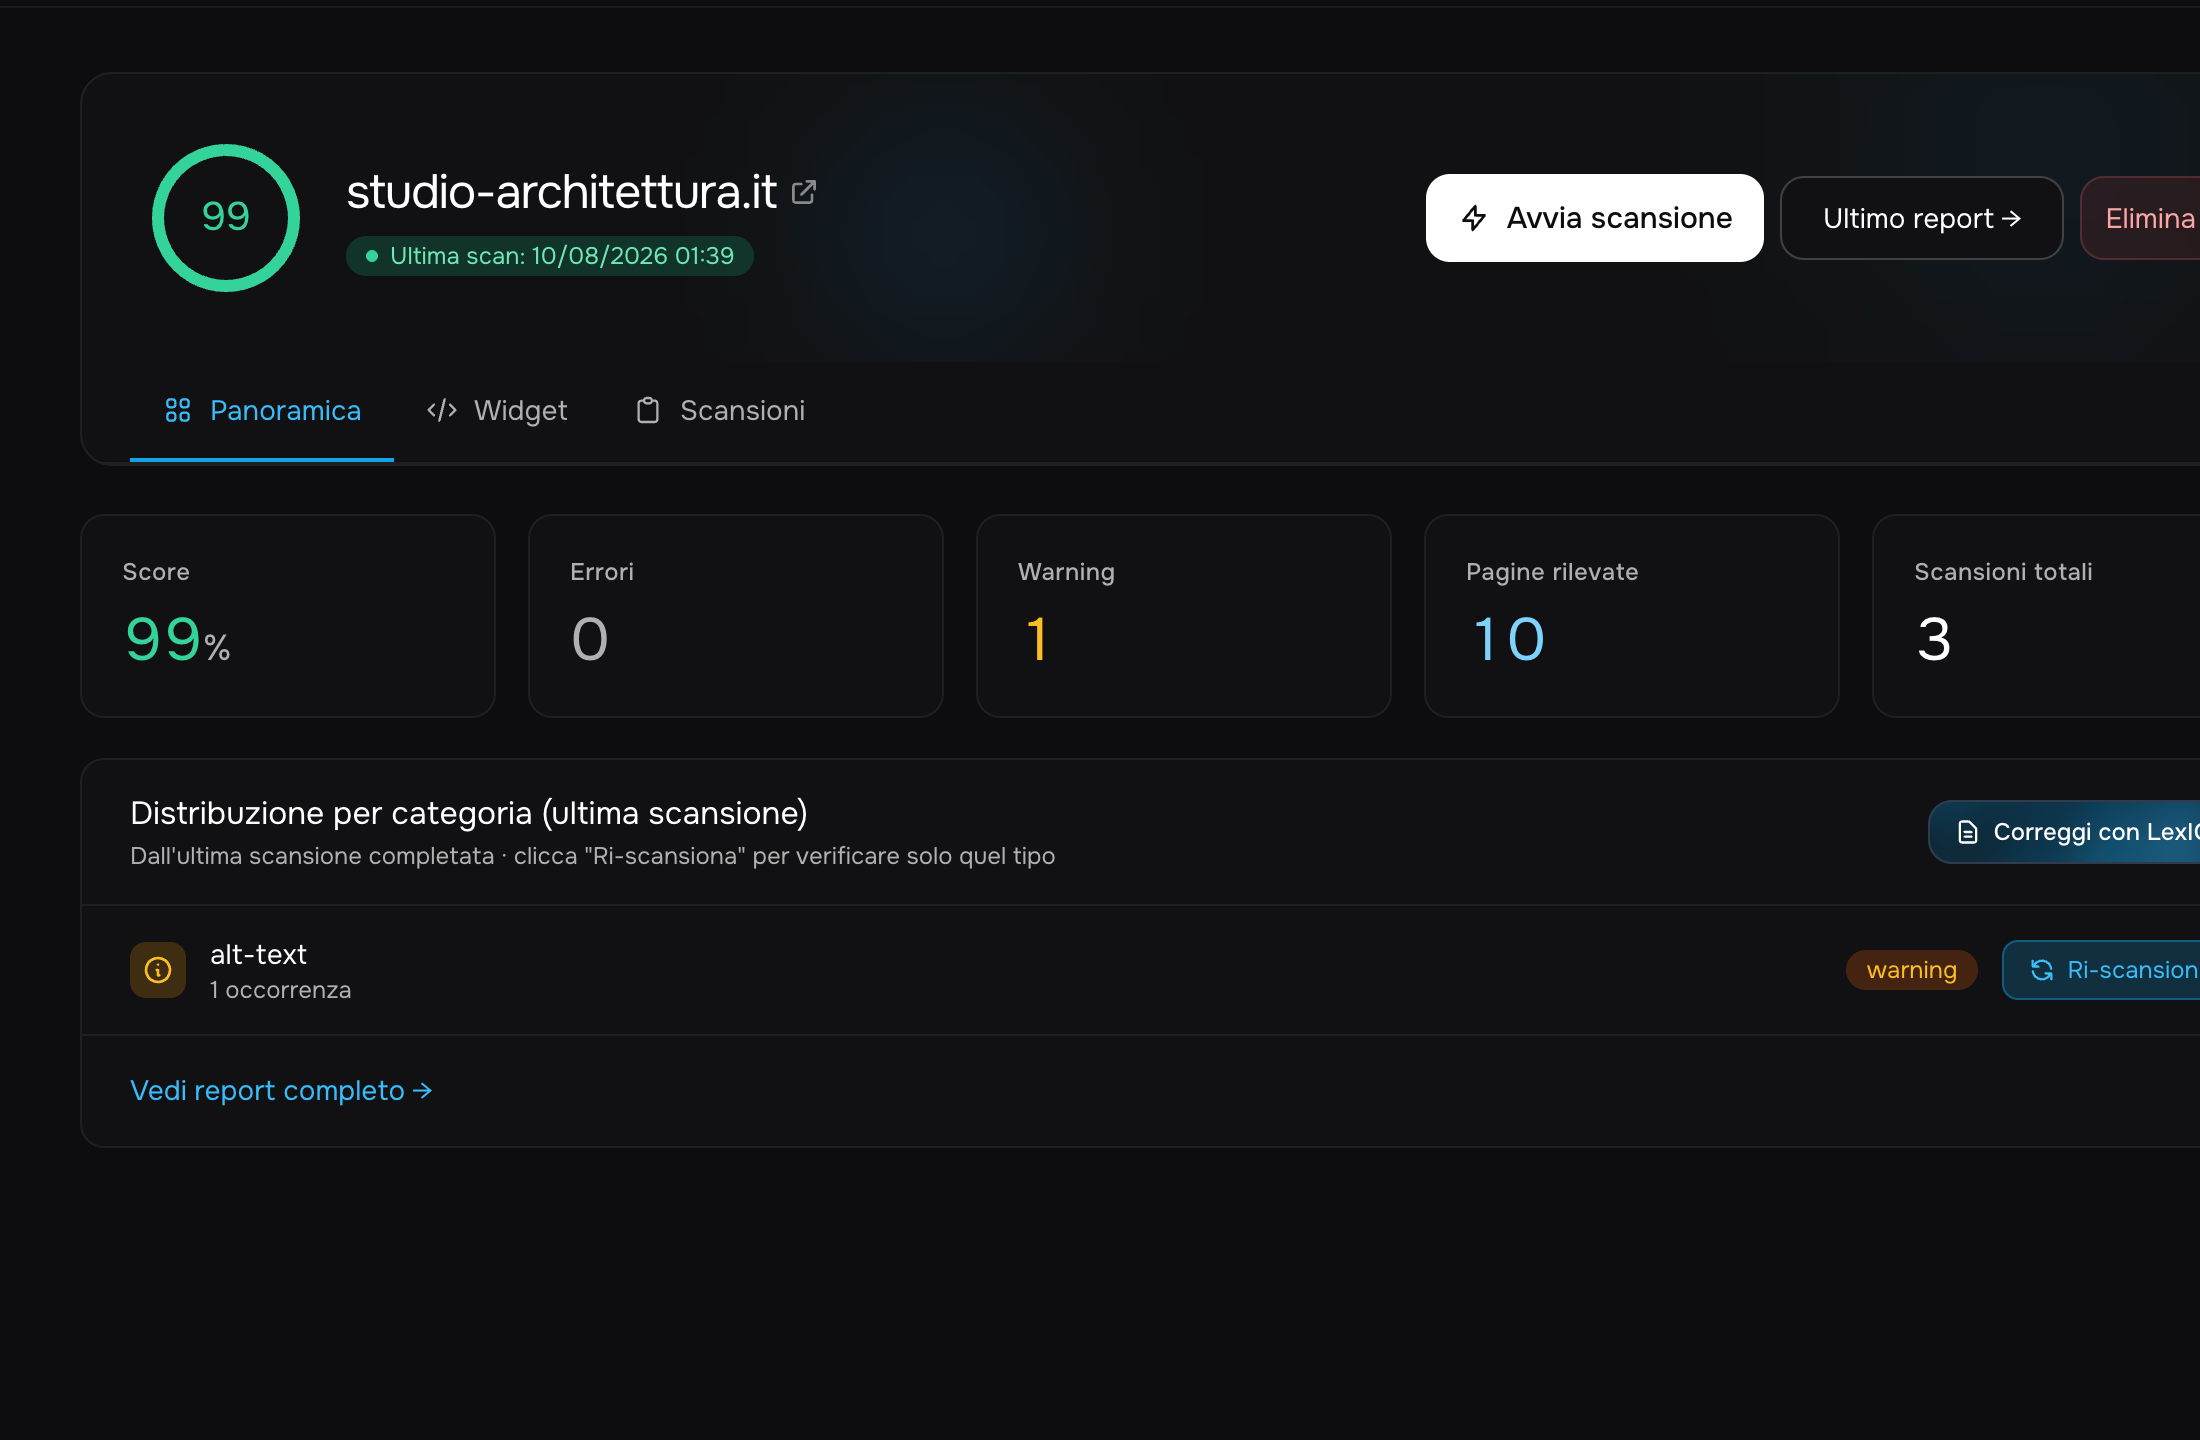Open Vedi report completo link
Image resolution: width=2200 pixels, height=1440 pixels.
click(281, 1091)
